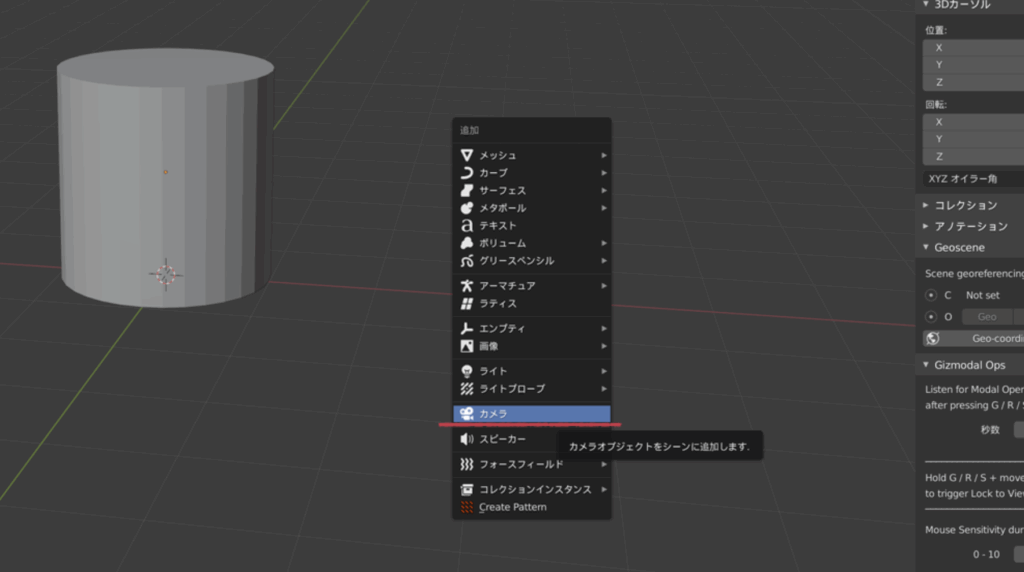Click the Light (ライト) bulb icon
Screen dimensions: 1024x572
(467, 371)
